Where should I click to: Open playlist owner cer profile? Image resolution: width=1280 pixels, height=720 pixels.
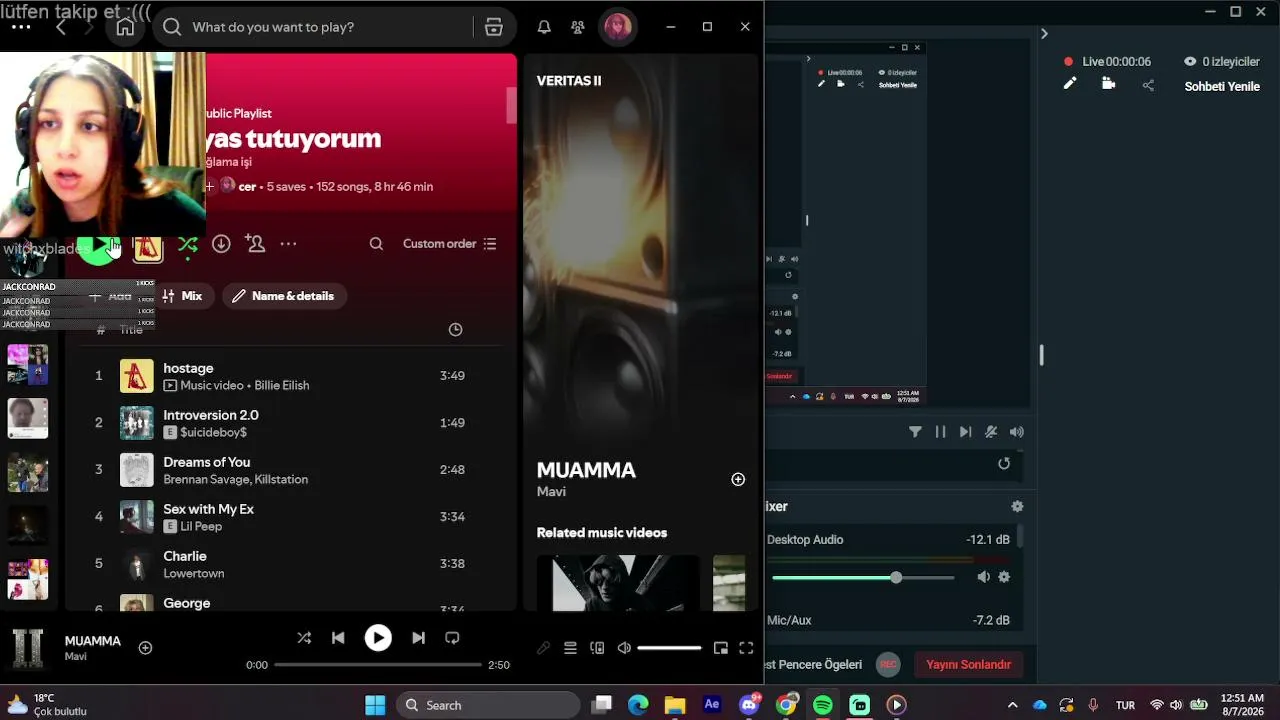(247, 187)
